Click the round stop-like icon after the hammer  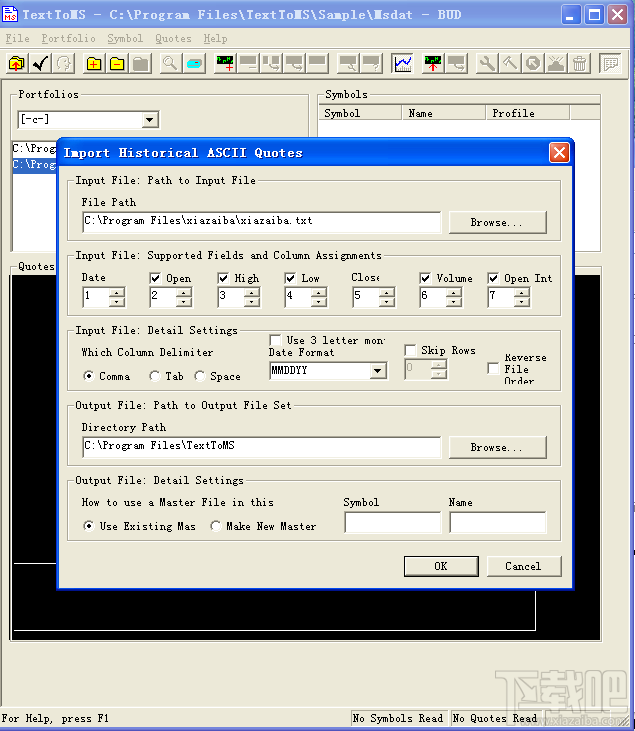[533, 63]
